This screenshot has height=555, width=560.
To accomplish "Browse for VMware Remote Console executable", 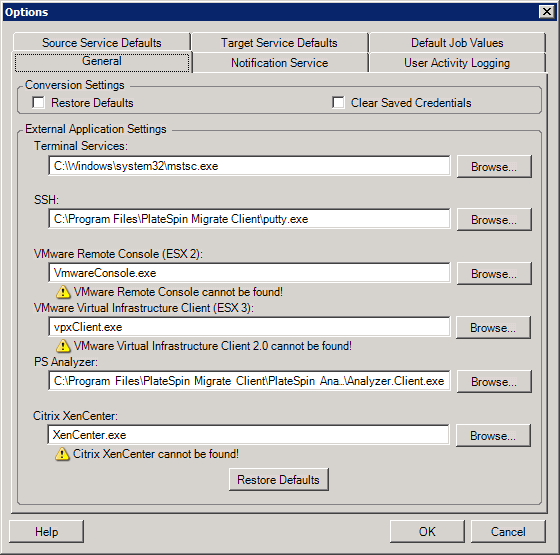I will click(494, 274).
